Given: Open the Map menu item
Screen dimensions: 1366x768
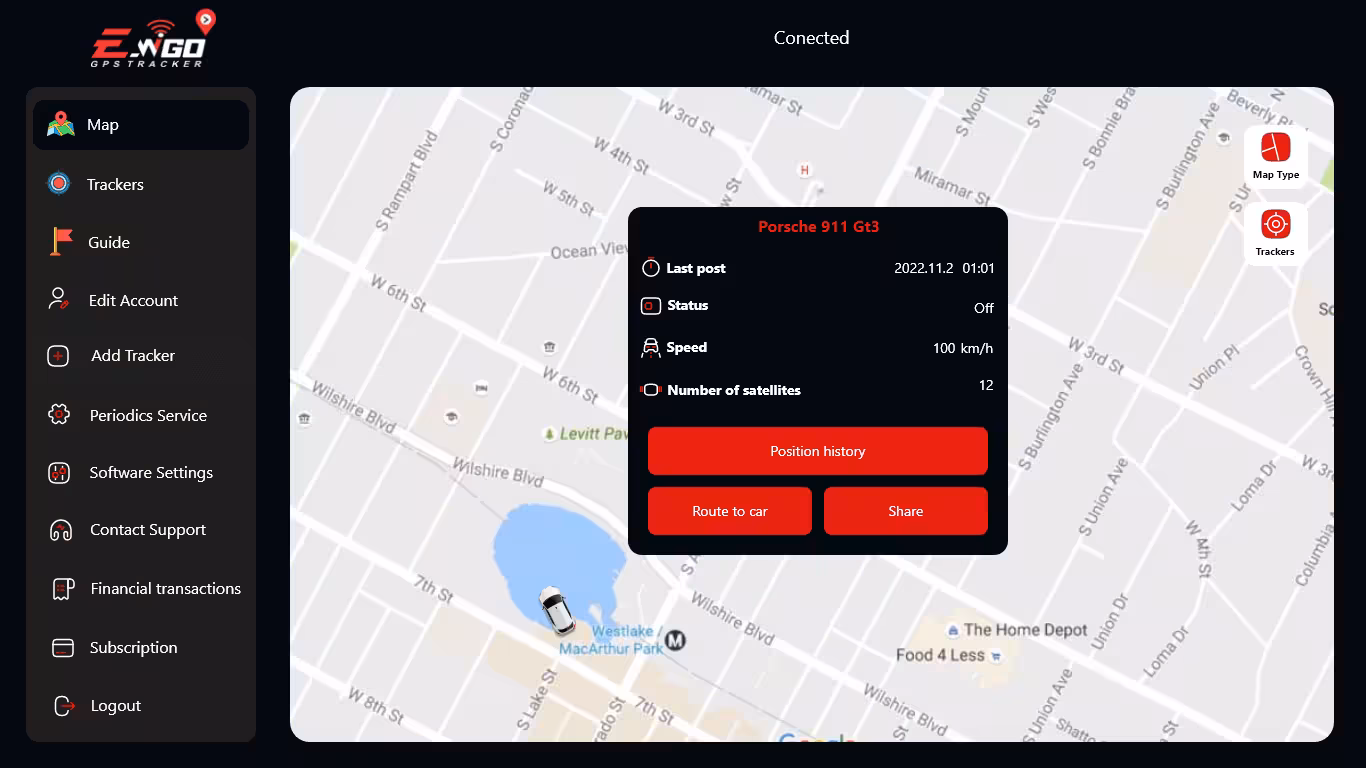Looking at the screenshot, I should [141, 125].
